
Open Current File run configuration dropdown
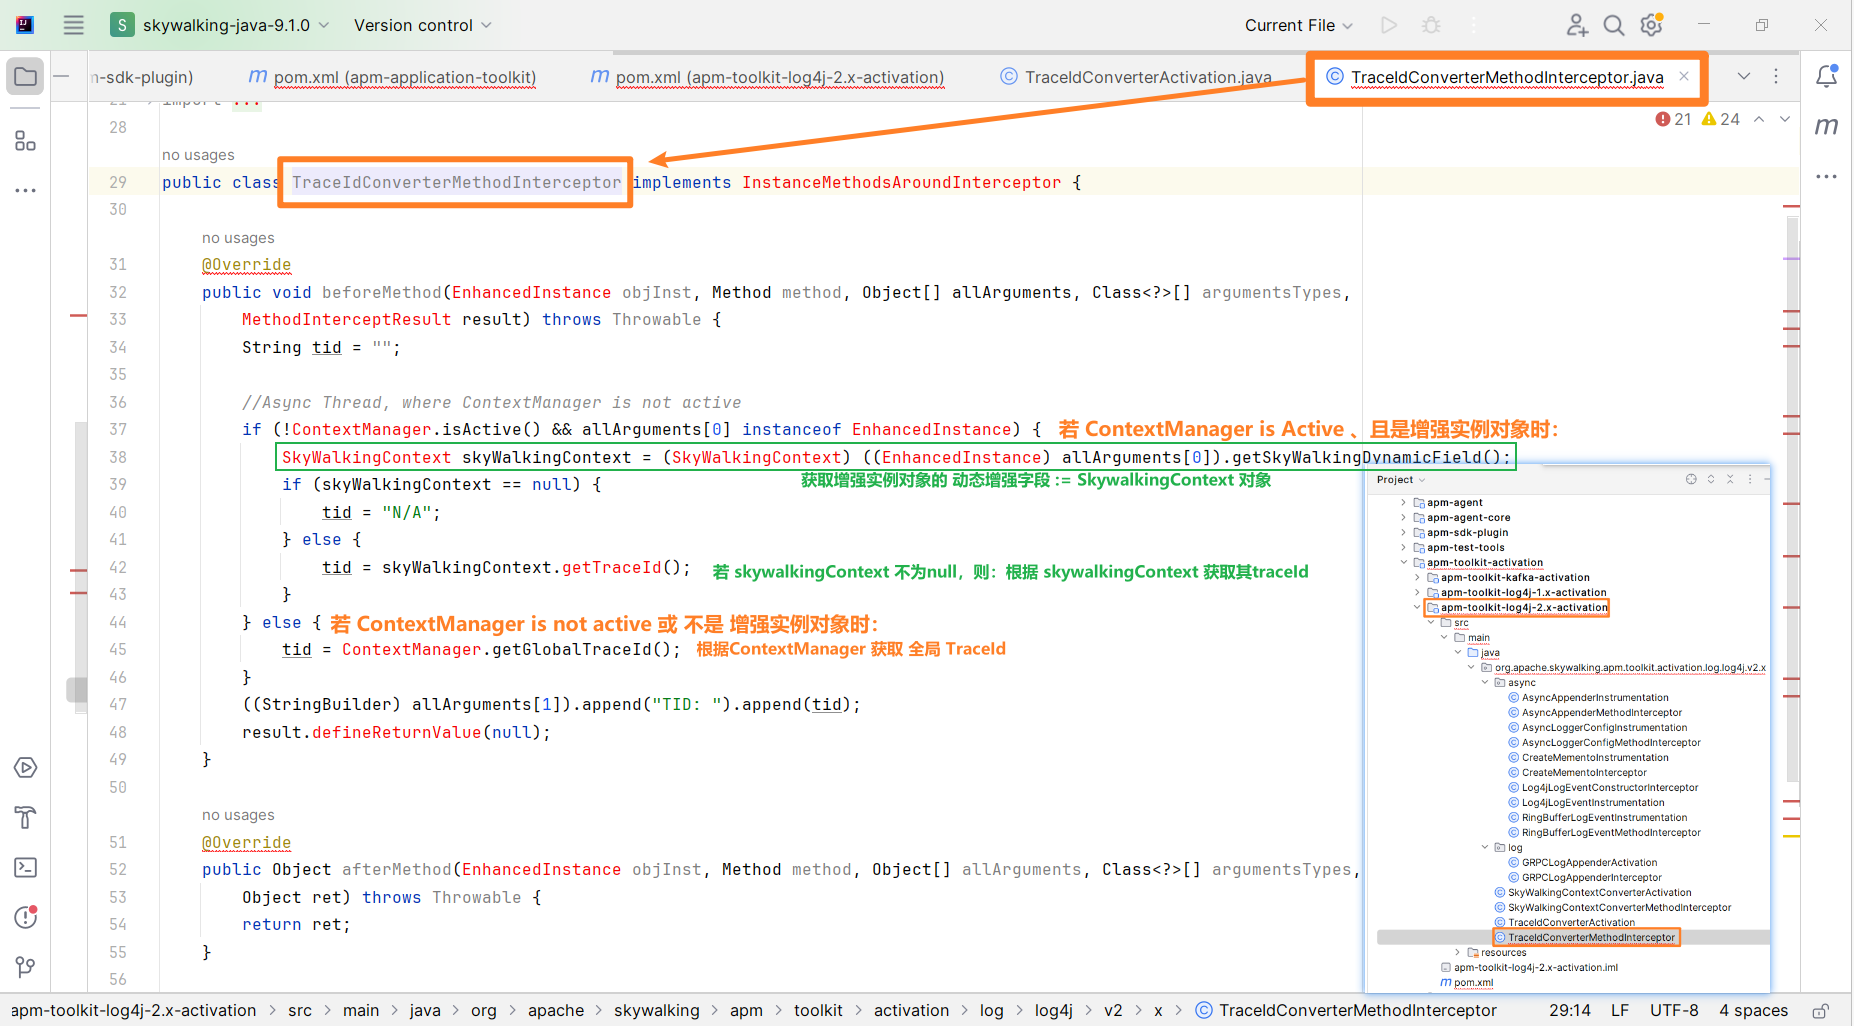(x=1298, y=25)
